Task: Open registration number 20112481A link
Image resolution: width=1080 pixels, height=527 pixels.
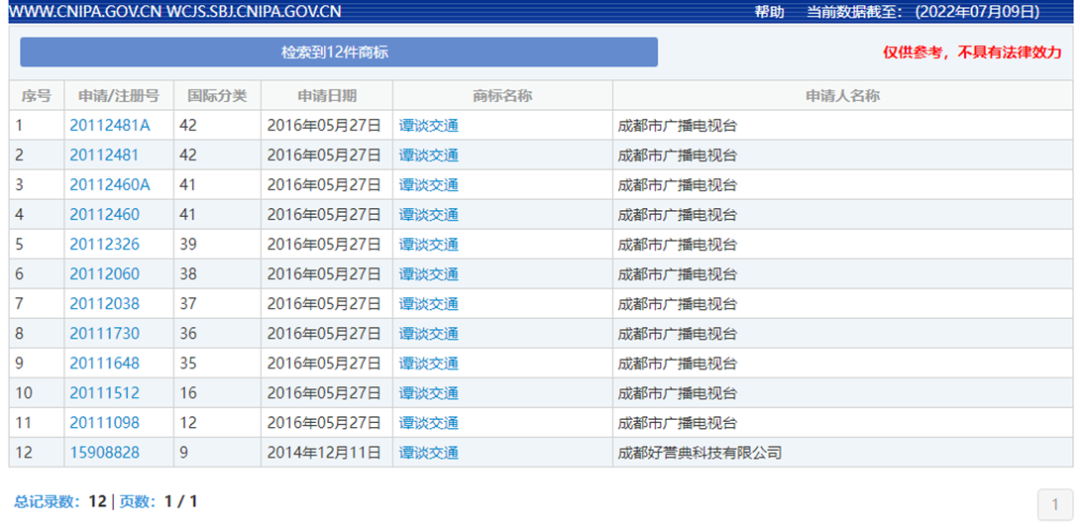Action: (x=109, y=126)
